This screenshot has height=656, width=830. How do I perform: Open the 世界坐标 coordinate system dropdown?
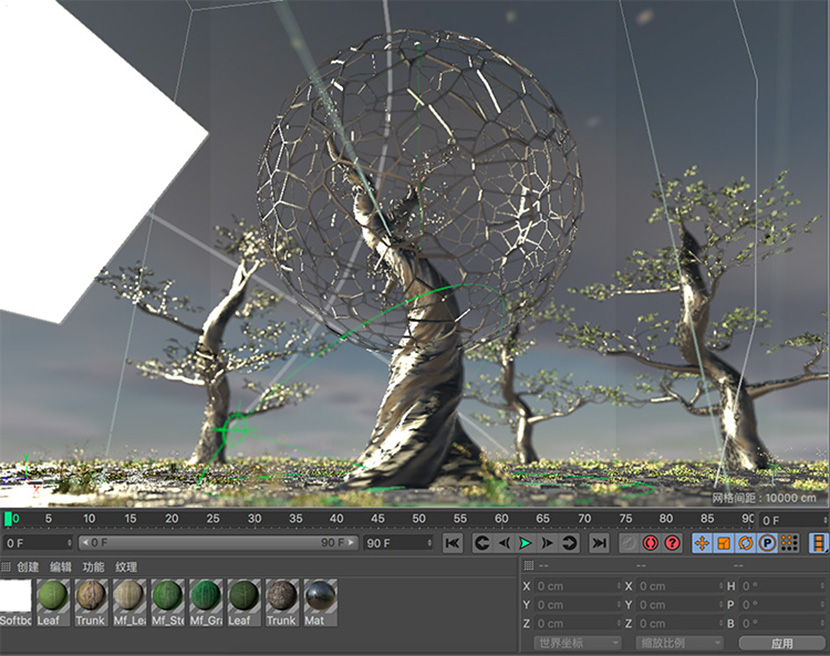pos(577,643)
